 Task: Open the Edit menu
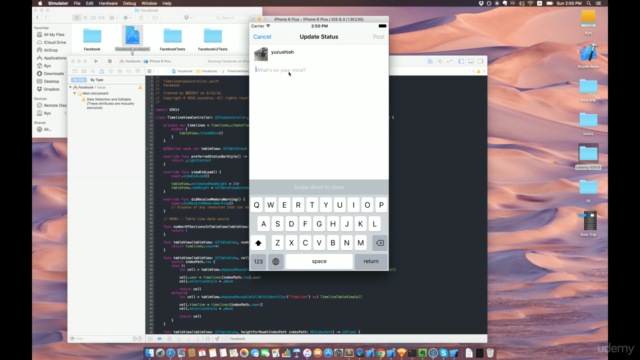89,3
